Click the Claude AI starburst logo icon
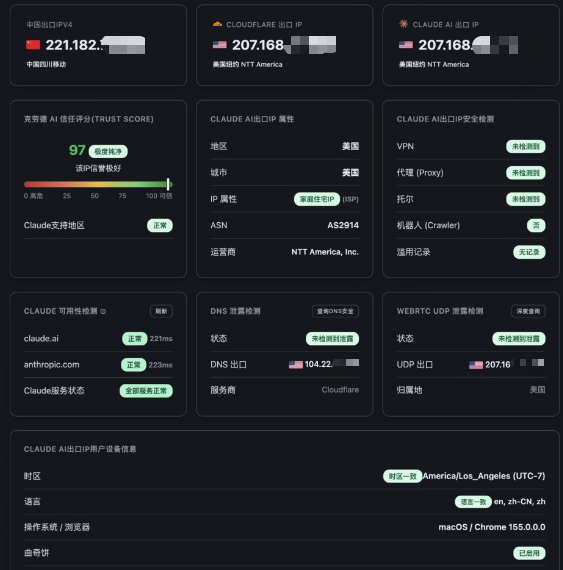Screen dimensions: 563x570 click(403, 24)
